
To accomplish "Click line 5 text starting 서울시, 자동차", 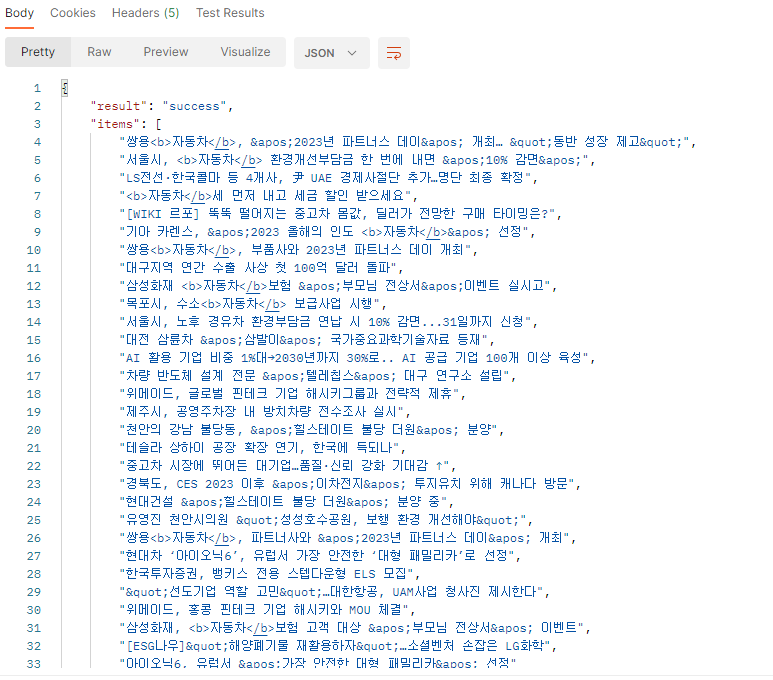I will [354, 160].
